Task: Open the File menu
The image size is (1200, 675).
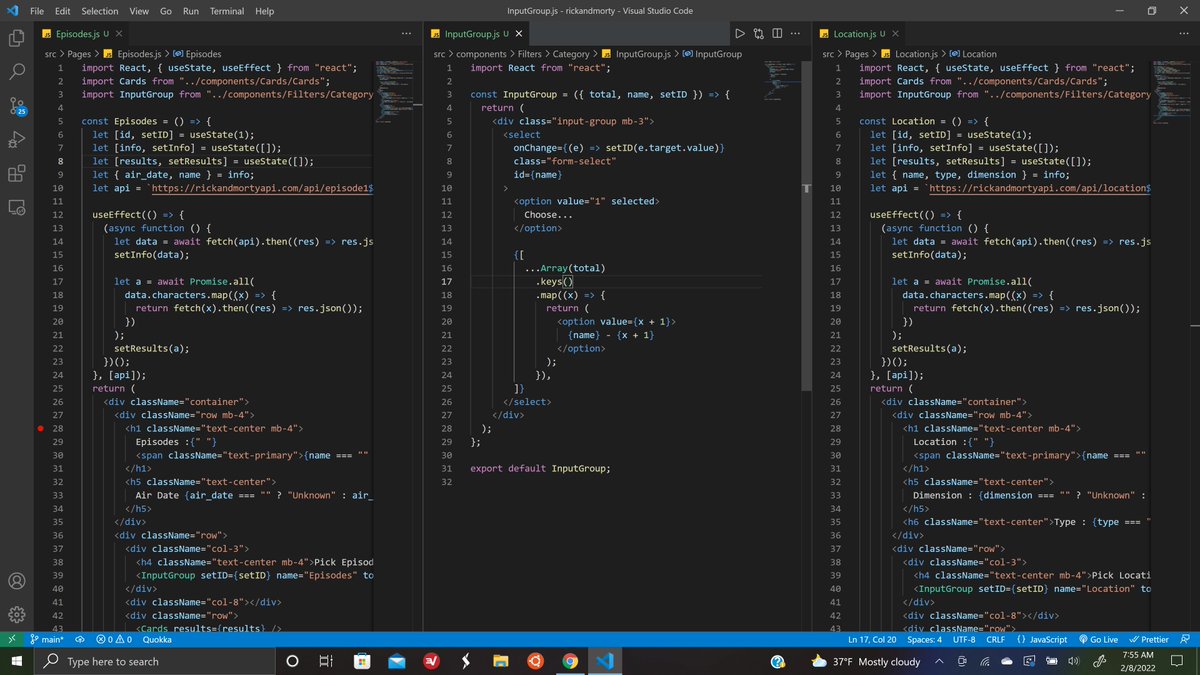Action: coord(37,10)
